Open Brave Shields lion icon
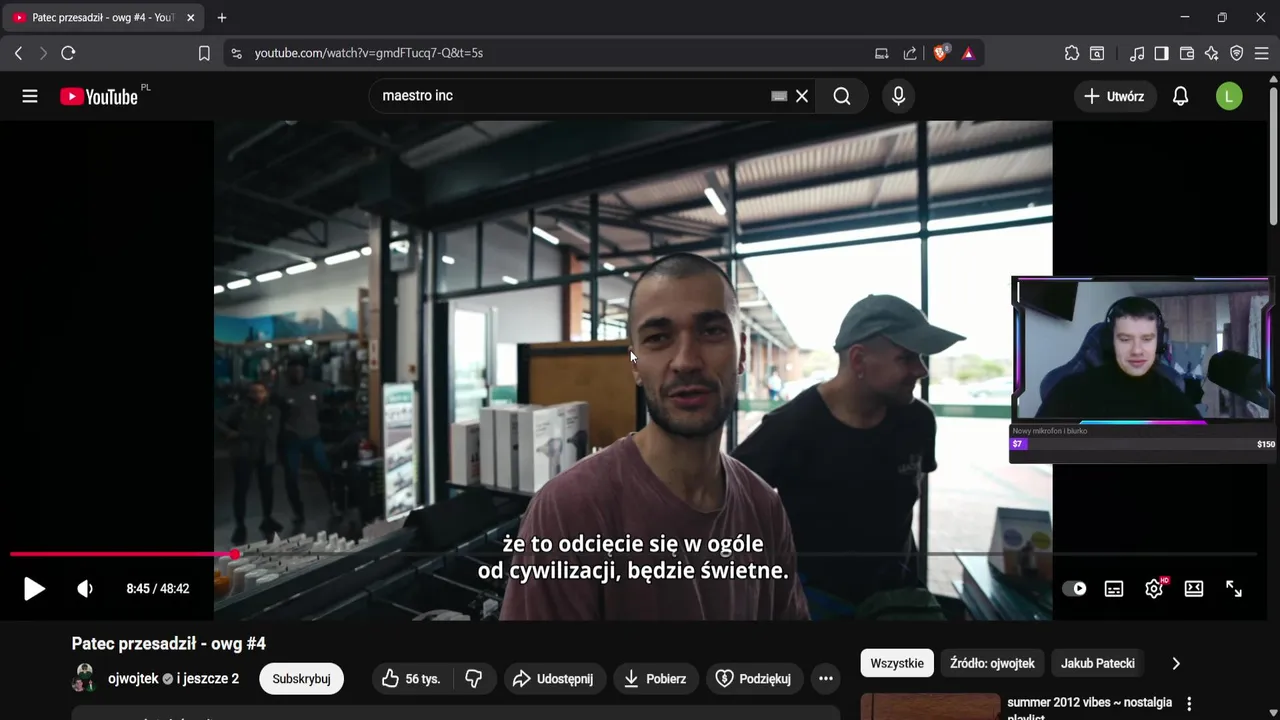 (940, 53)
